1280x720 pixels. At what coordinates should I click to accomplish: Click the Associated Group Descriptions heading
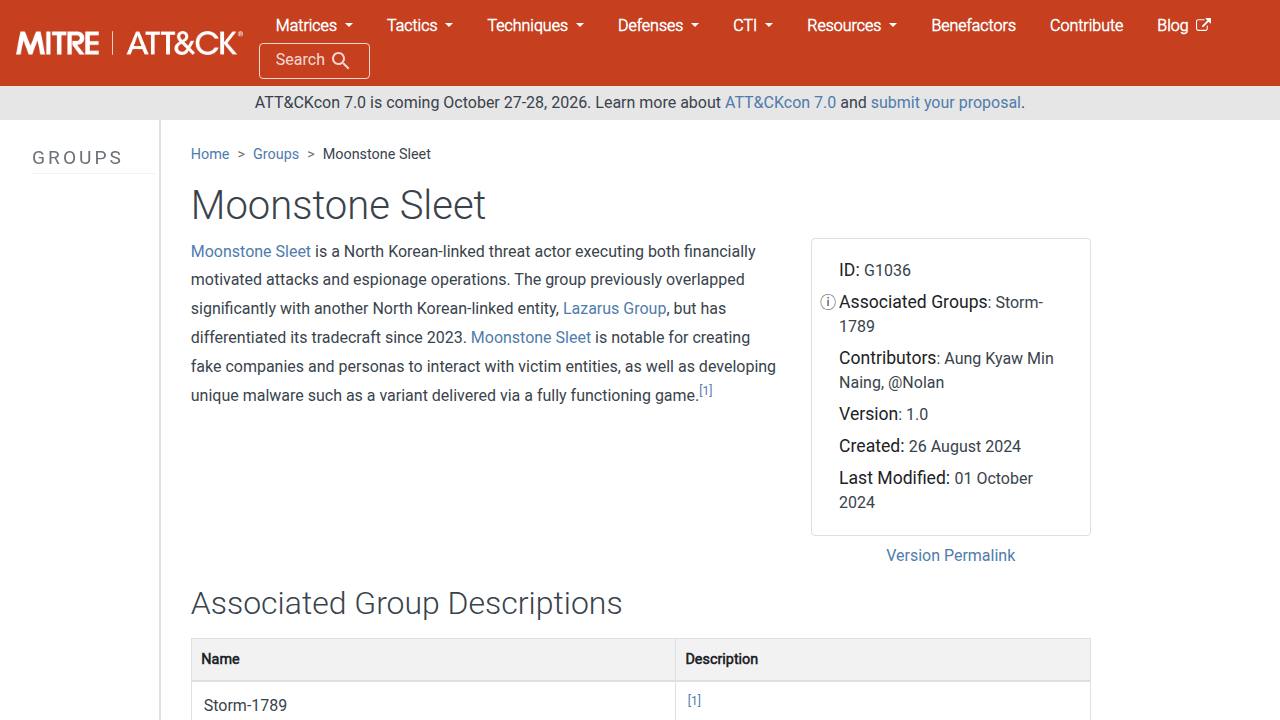pyautogui.click(x=407, y=603)
